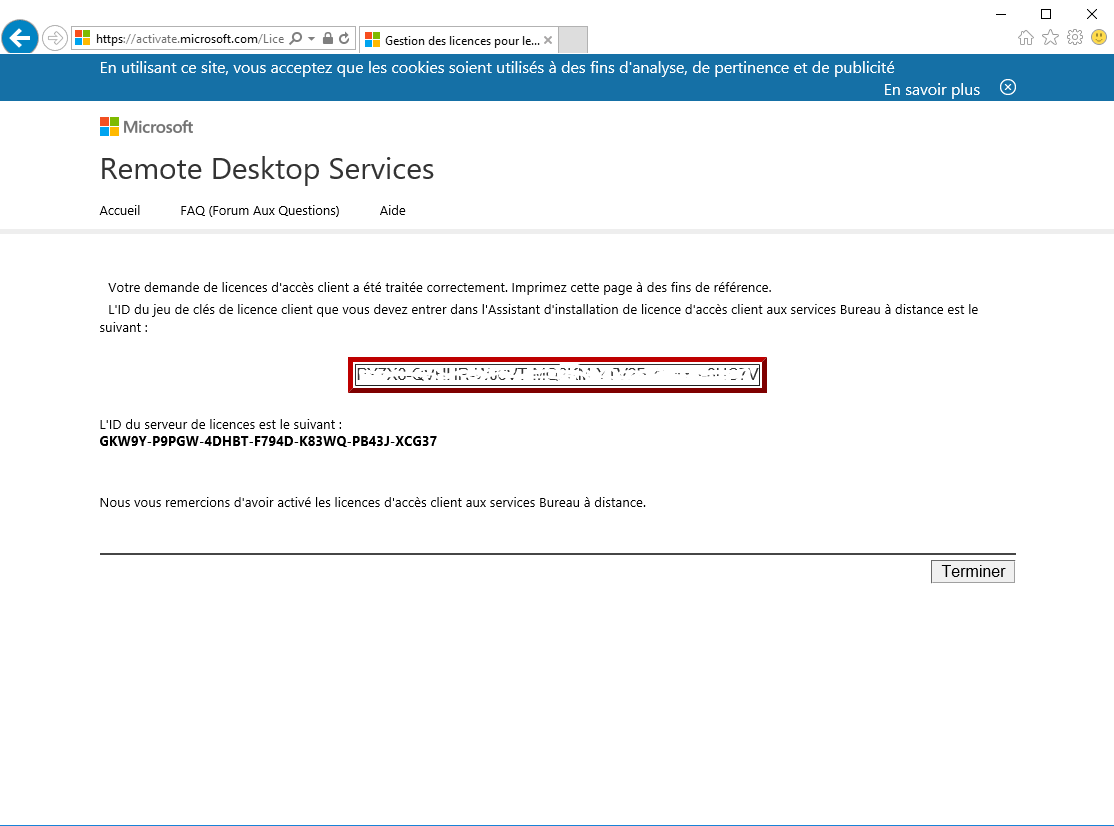Image resolution: width=1114 pixels, height=826 pixels.
Task: Open a new blank tab
Action: tap(573, 40)
